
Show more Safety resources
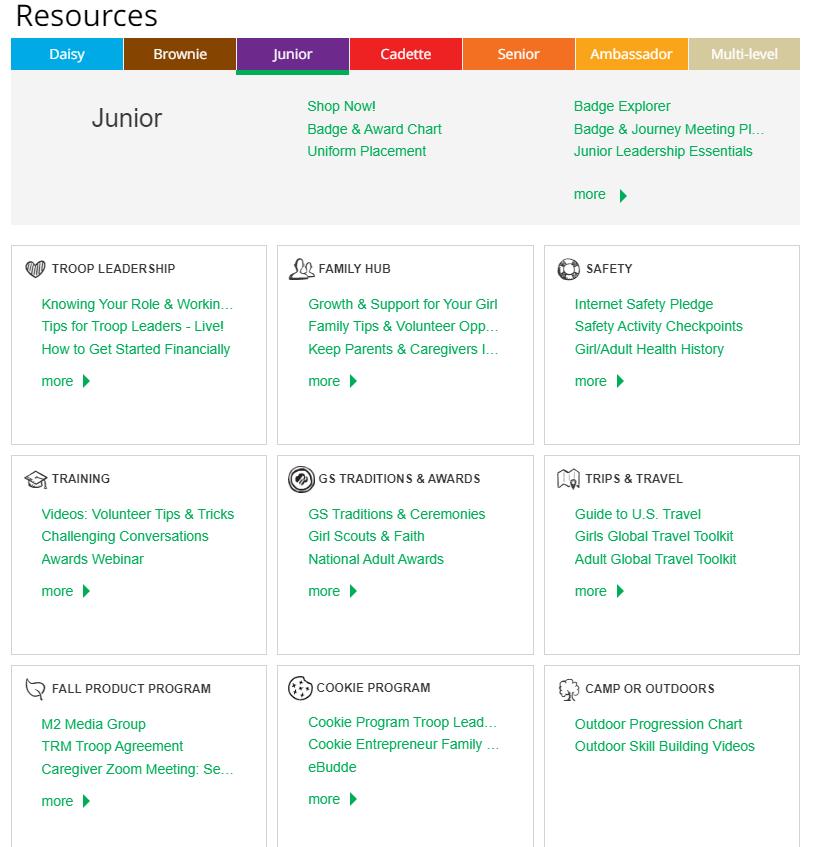click(599, 381)
